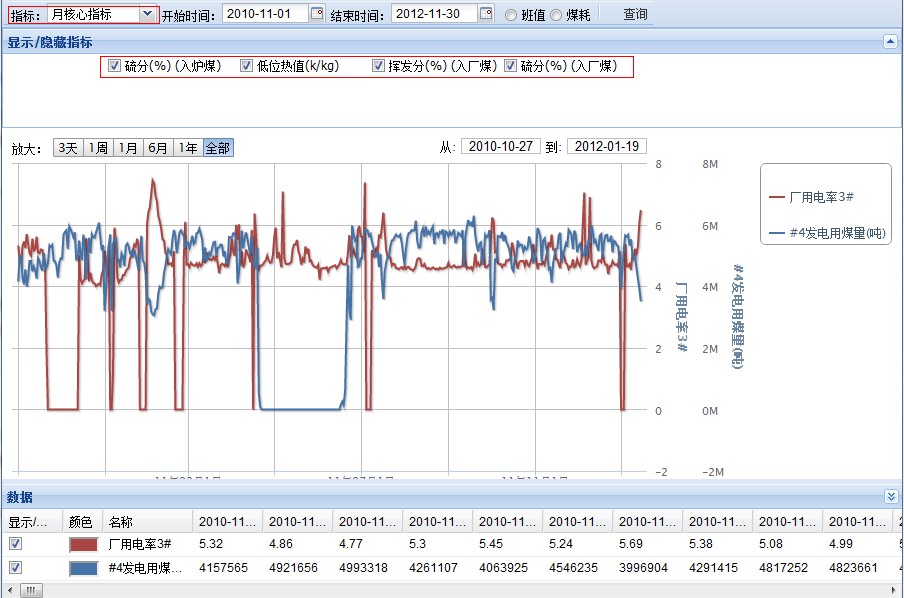Image resolution: width=904 pixels, height=598 pixels.
Task: Click red color swatch for 厂用电率3#
Action: pyautogui.click(x=83, y=544)
